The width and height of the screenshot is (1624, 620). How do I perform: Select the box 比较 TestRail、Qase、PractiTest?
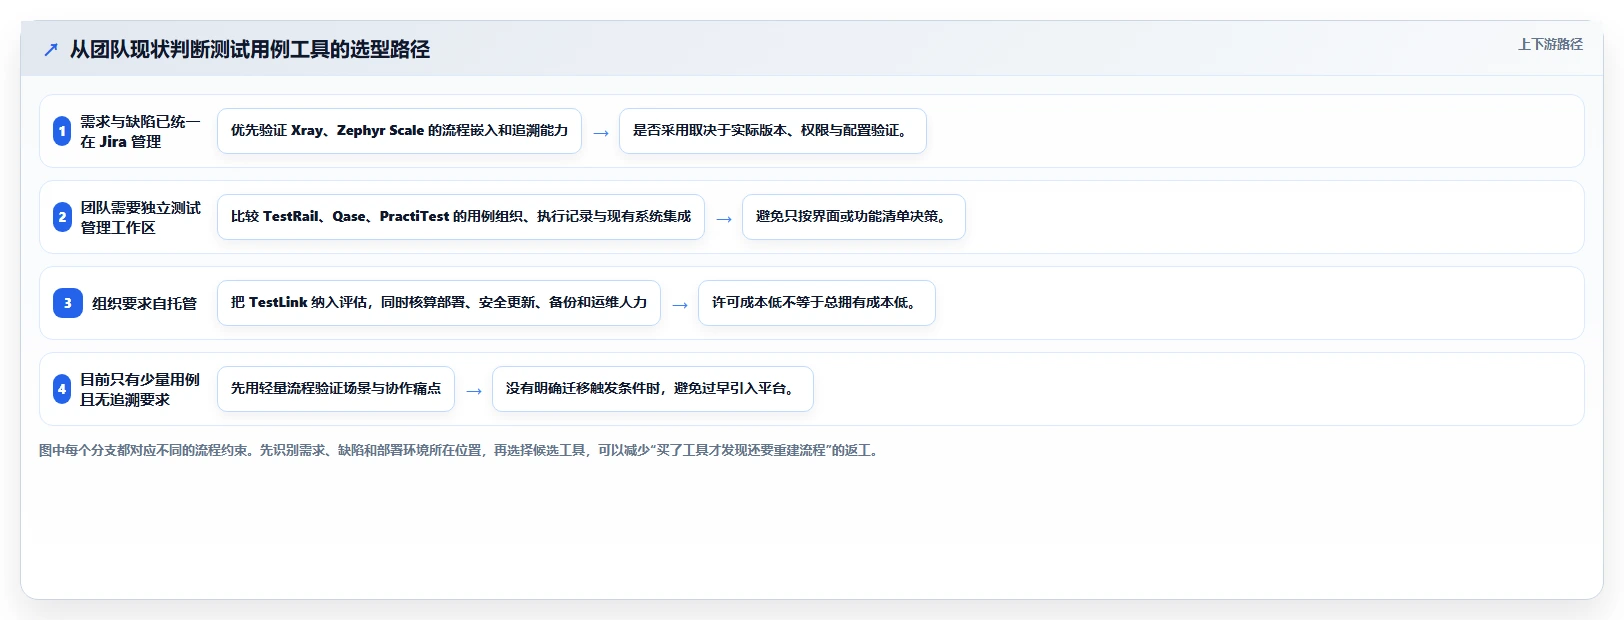[461, 217]
